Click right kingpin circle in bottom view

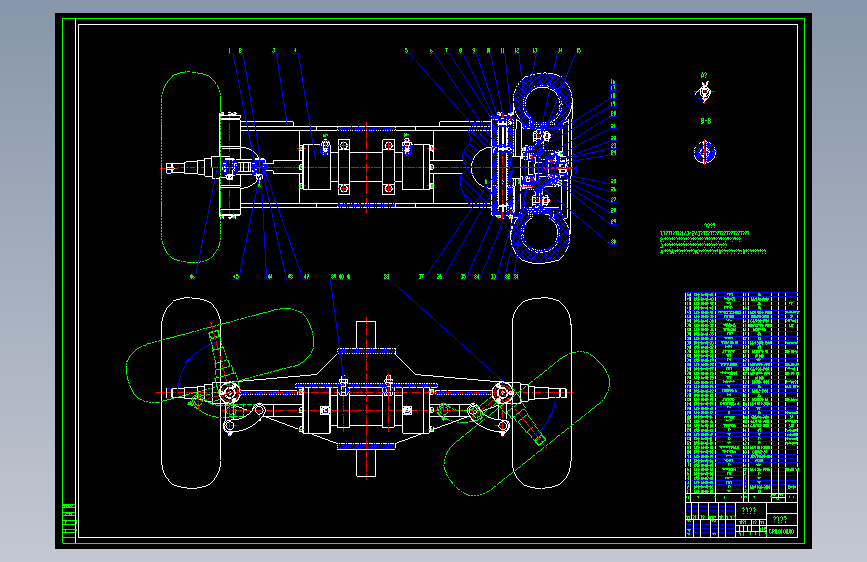point(503,393)
